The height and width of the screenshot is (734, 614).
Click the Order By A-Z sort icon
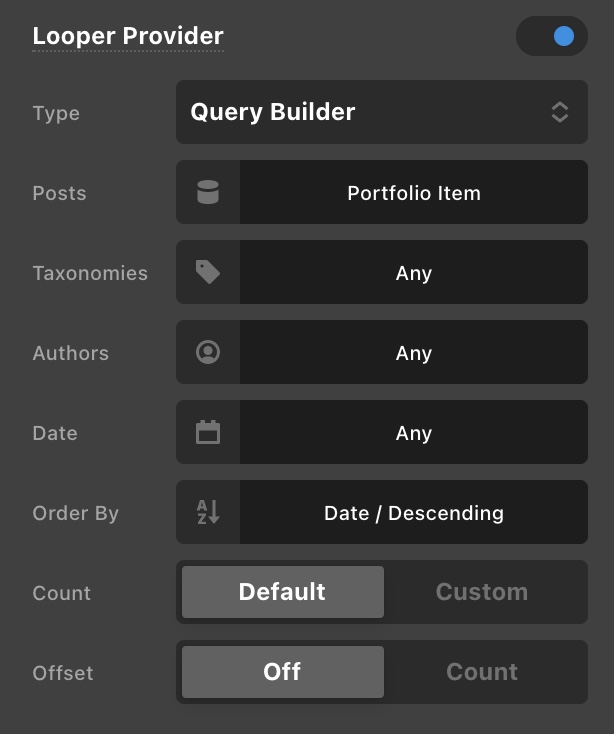pyautogui.click(x=208, y=512)
